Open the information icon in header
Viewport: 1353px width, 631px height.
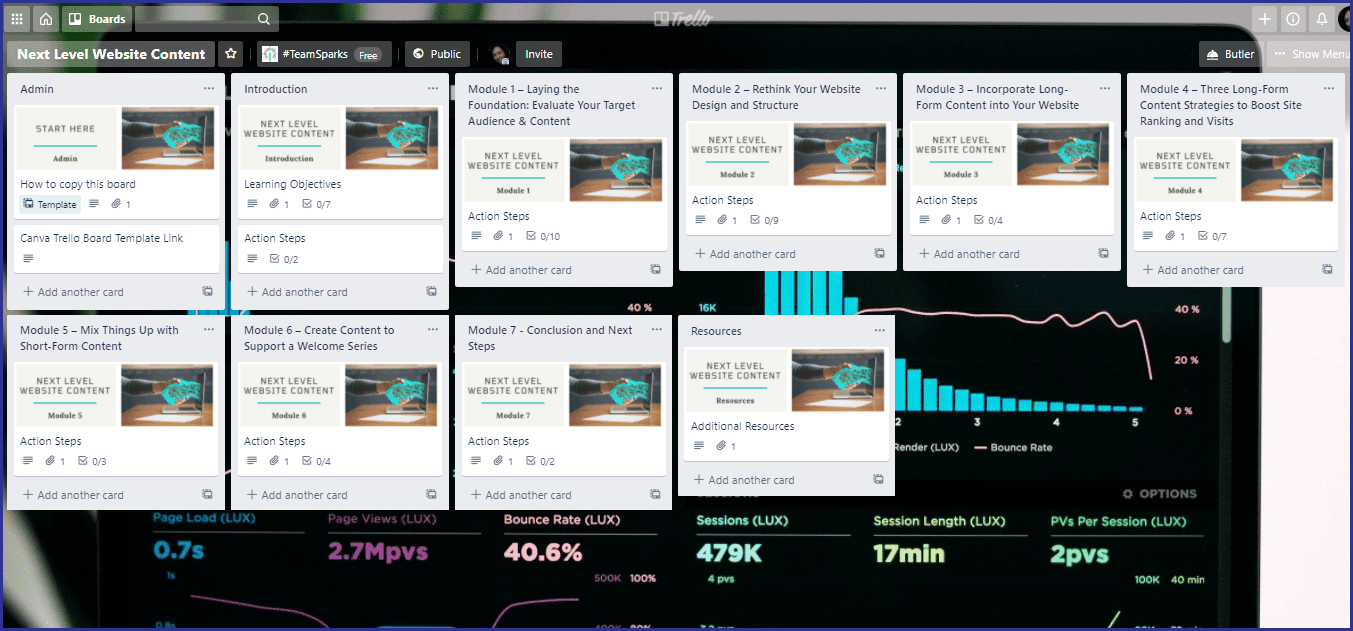pos(1293,18)
